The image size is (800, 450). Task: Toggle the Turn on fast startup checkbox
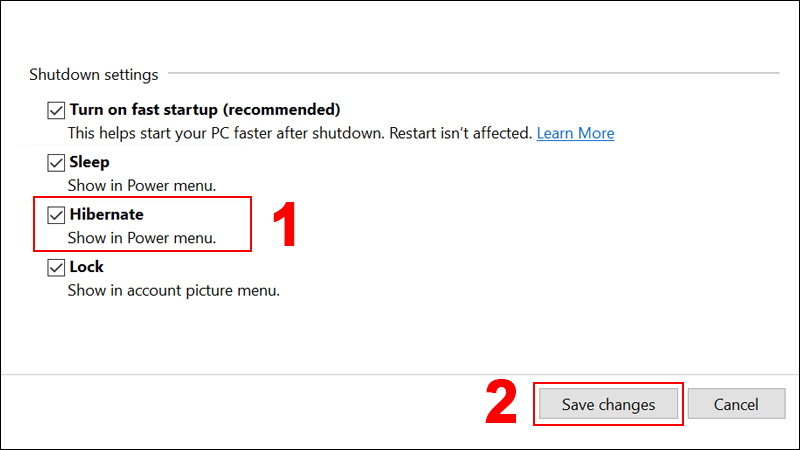pyautogui.click(x=56, y=109)
